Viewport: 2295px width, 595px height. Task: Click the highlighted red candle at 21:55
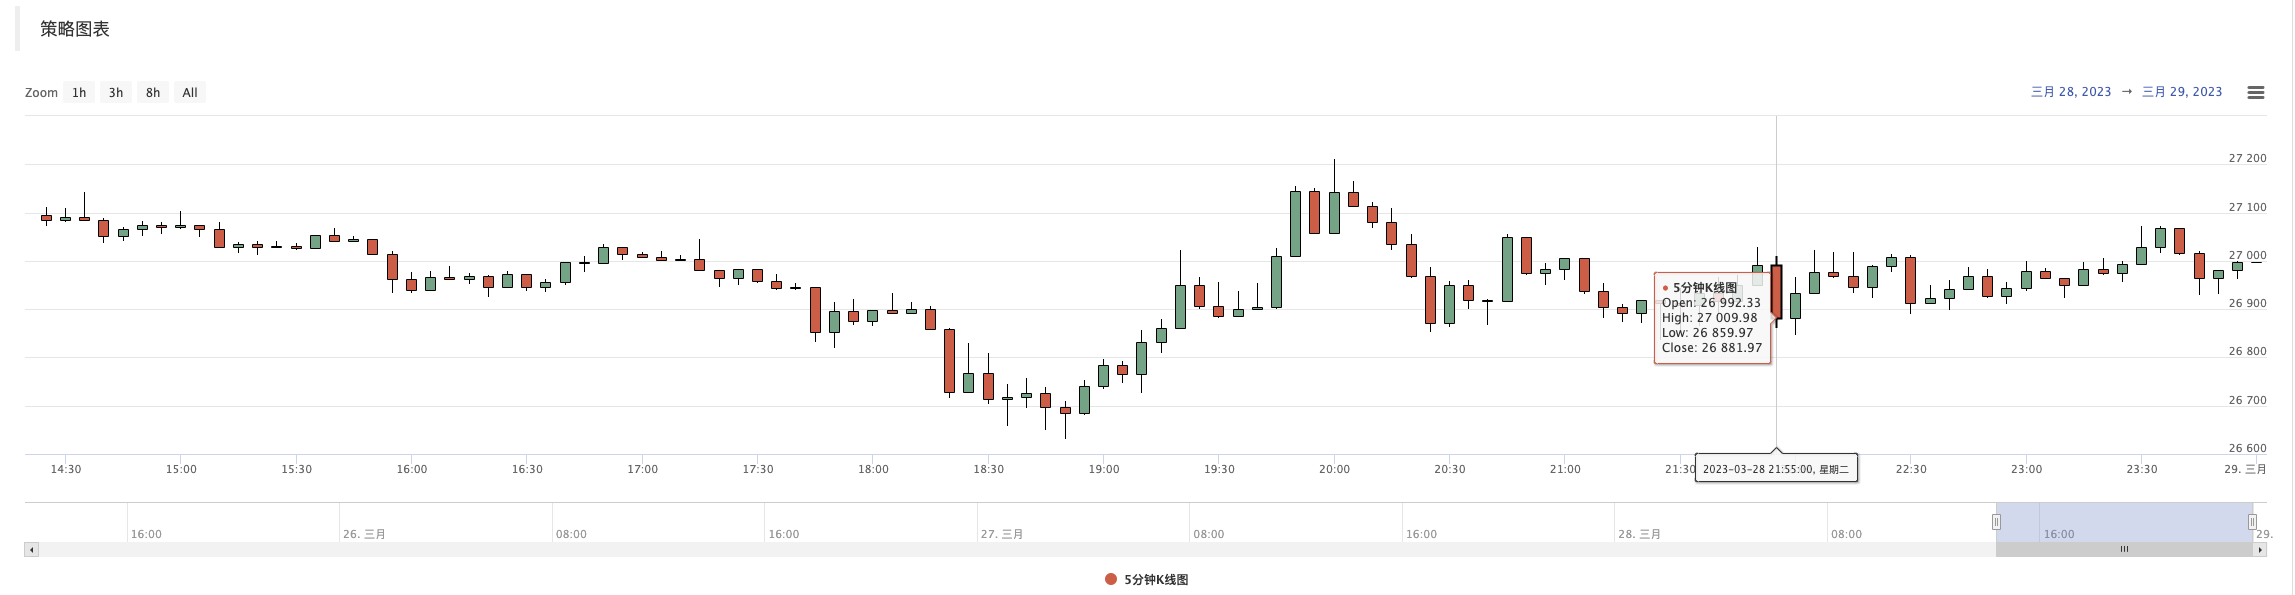pyautogui.click(x=1776, y=291)
